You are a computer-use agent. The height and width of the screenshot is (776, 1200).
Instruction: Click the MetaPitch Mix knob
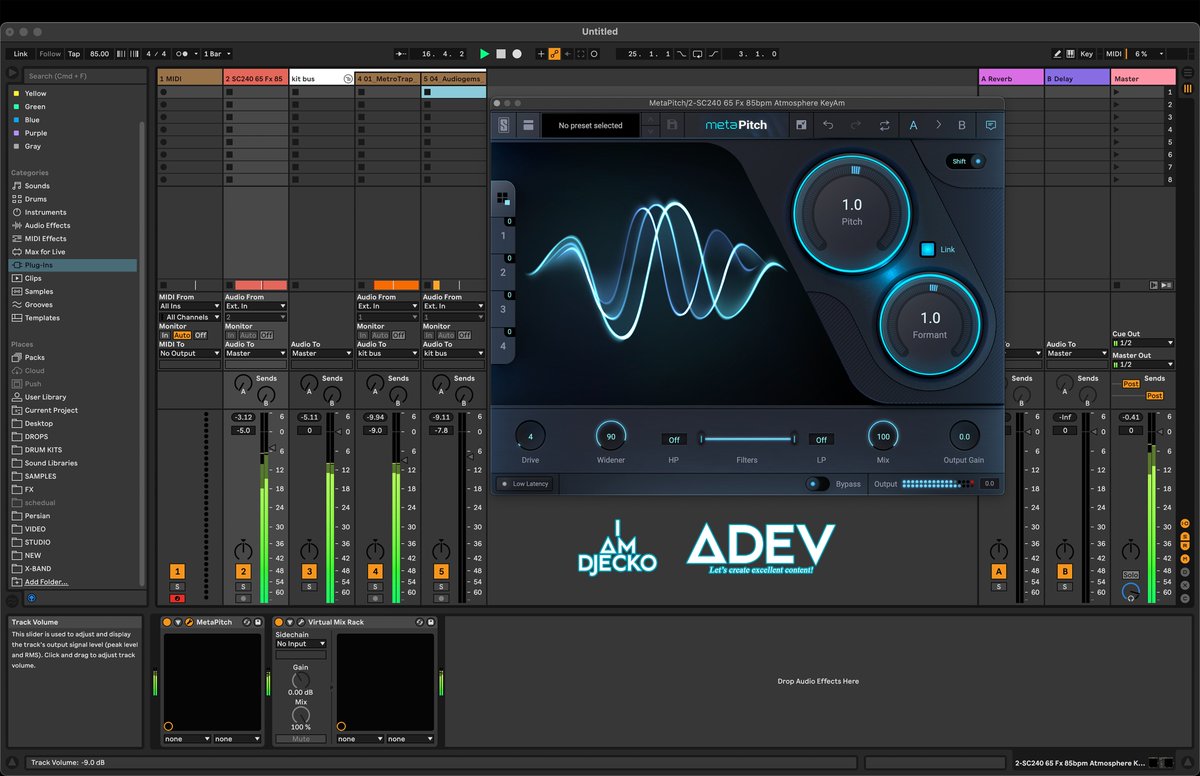click(883, 436)
